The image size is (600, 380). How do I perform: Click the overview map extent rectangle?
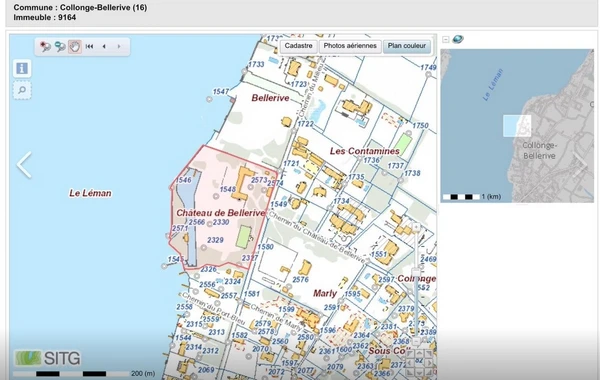(517, 126)
